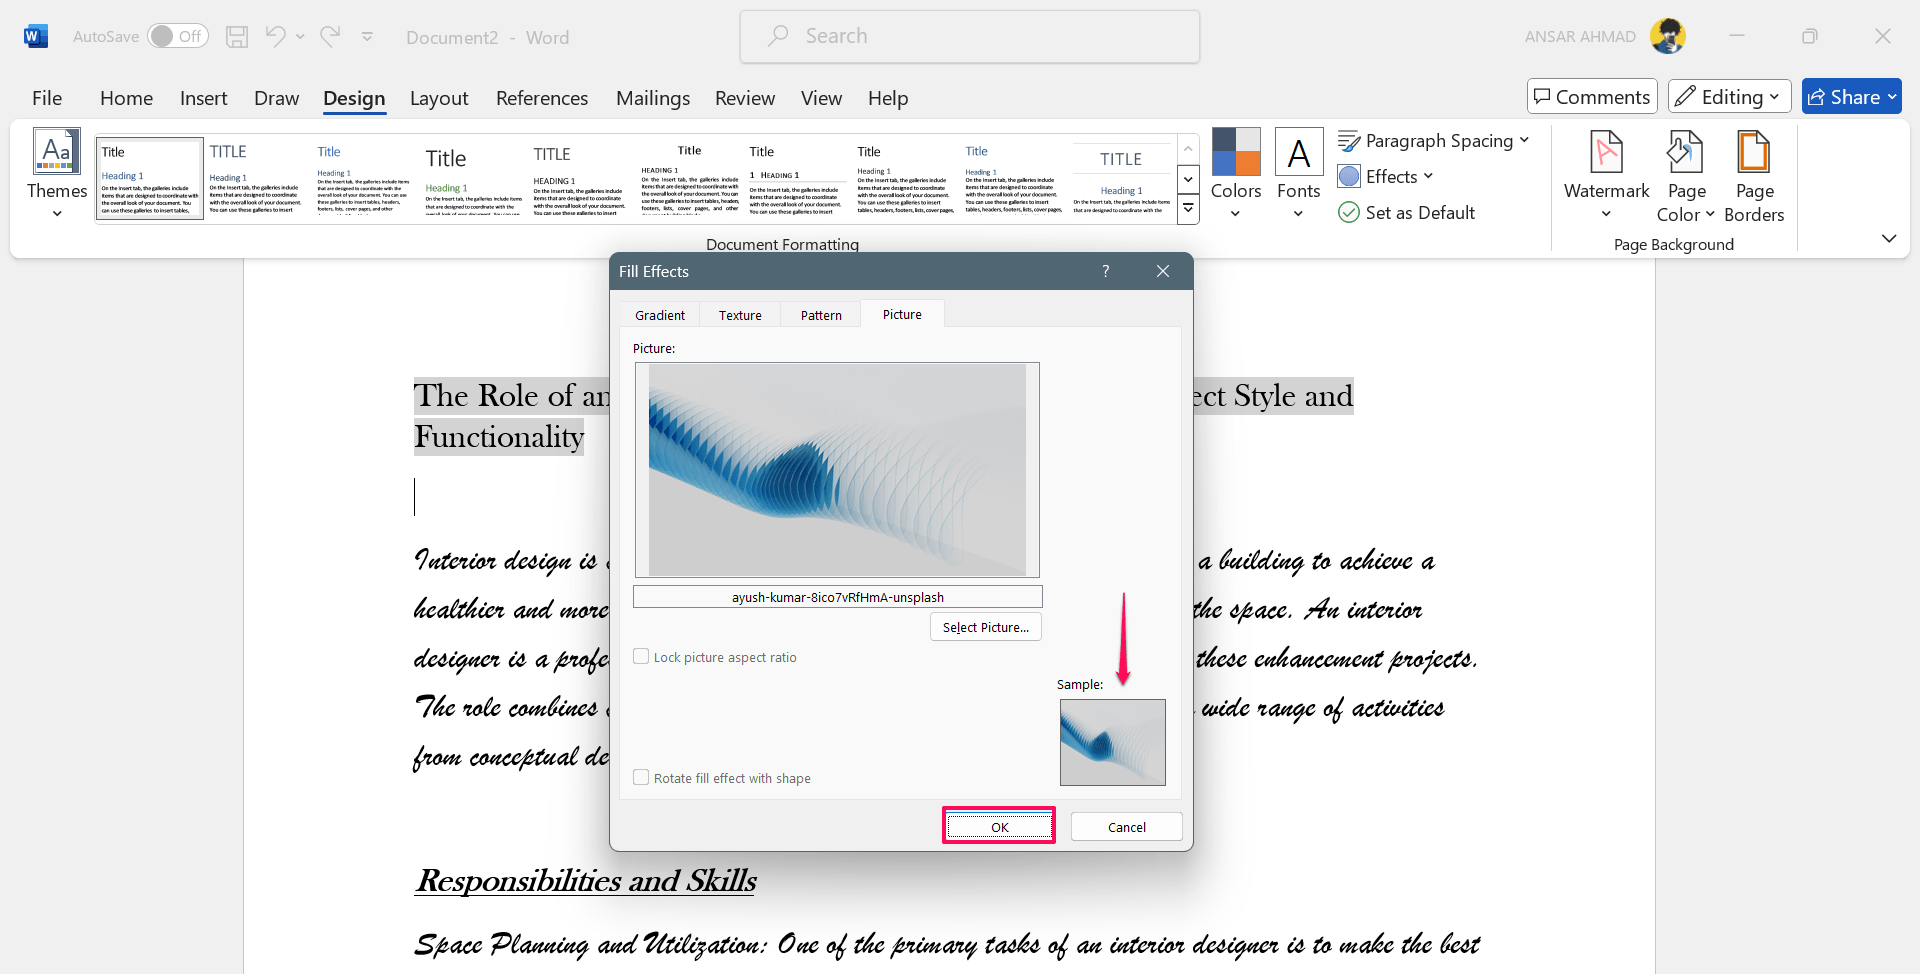
Task: Click the Select Picture button
Action: (986, 627)
